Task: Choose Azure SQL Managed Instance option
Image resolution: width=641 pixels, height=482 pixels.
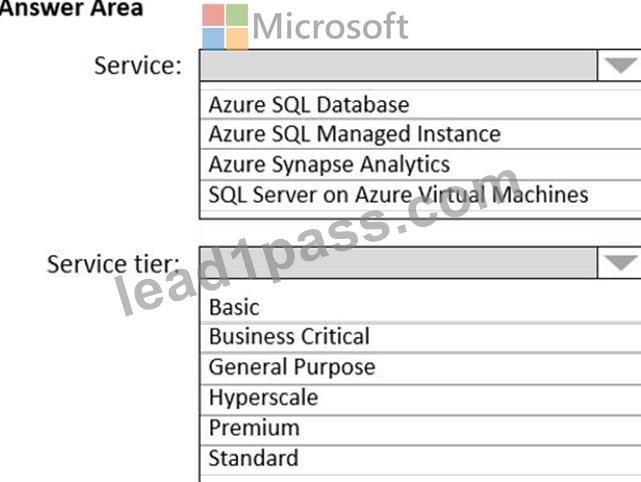Action: point(421,134)
